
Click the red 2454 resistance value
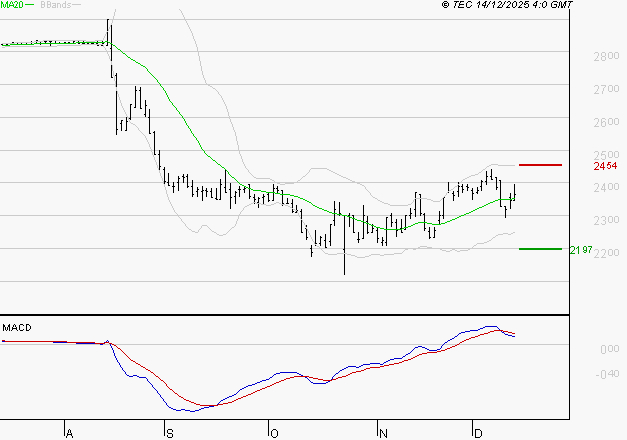coord(605,166)
